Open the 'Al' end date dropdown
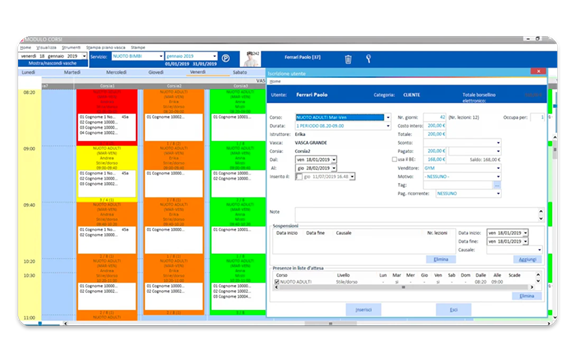The width and height of the screenshot is (576, 362). [x=334, y=168]
